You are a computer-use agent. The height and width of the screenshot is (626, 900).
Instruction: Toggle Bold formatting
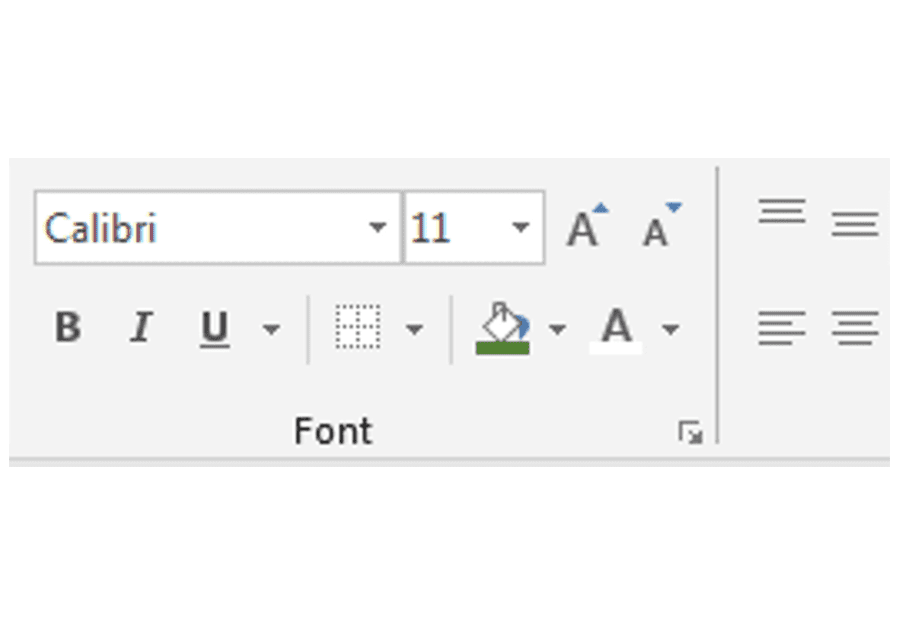[x=68, y=327]
